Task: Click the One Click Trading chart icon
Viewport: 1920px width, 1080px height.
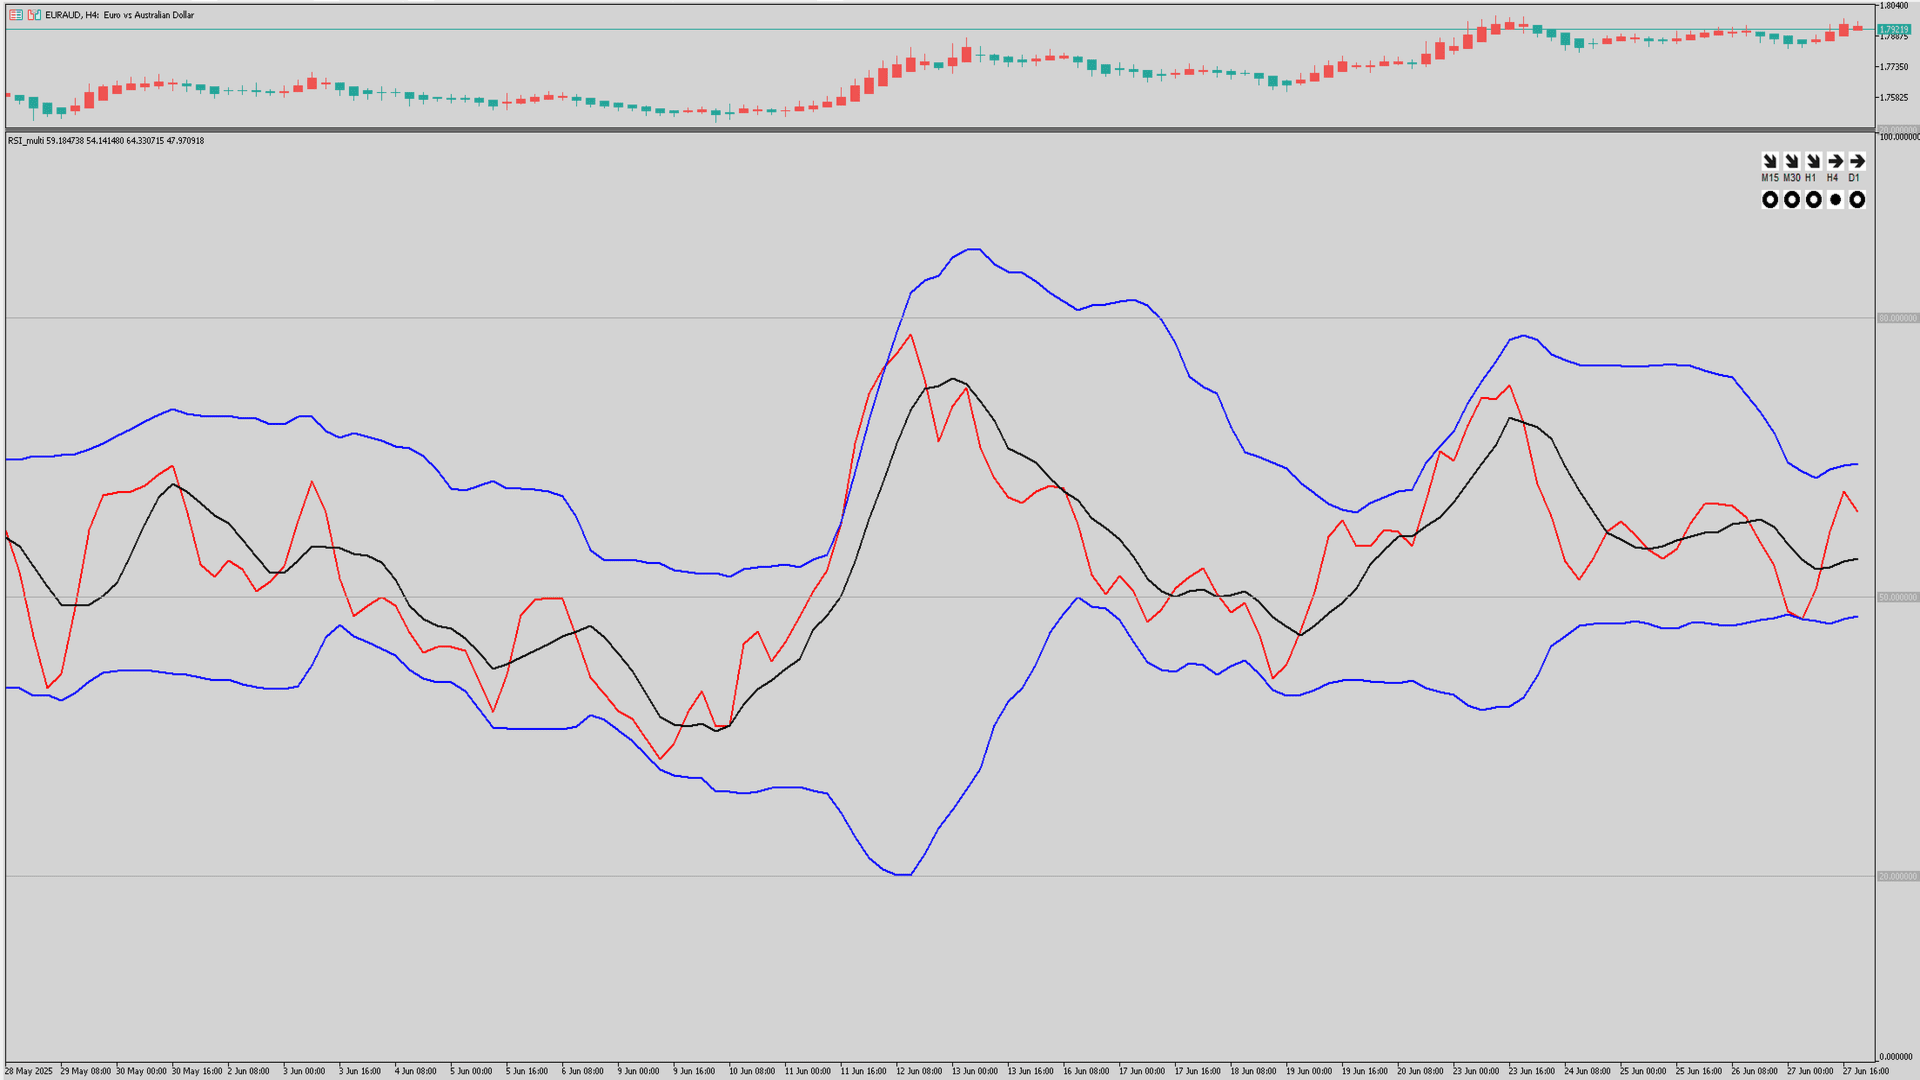Action: (34, 15)
